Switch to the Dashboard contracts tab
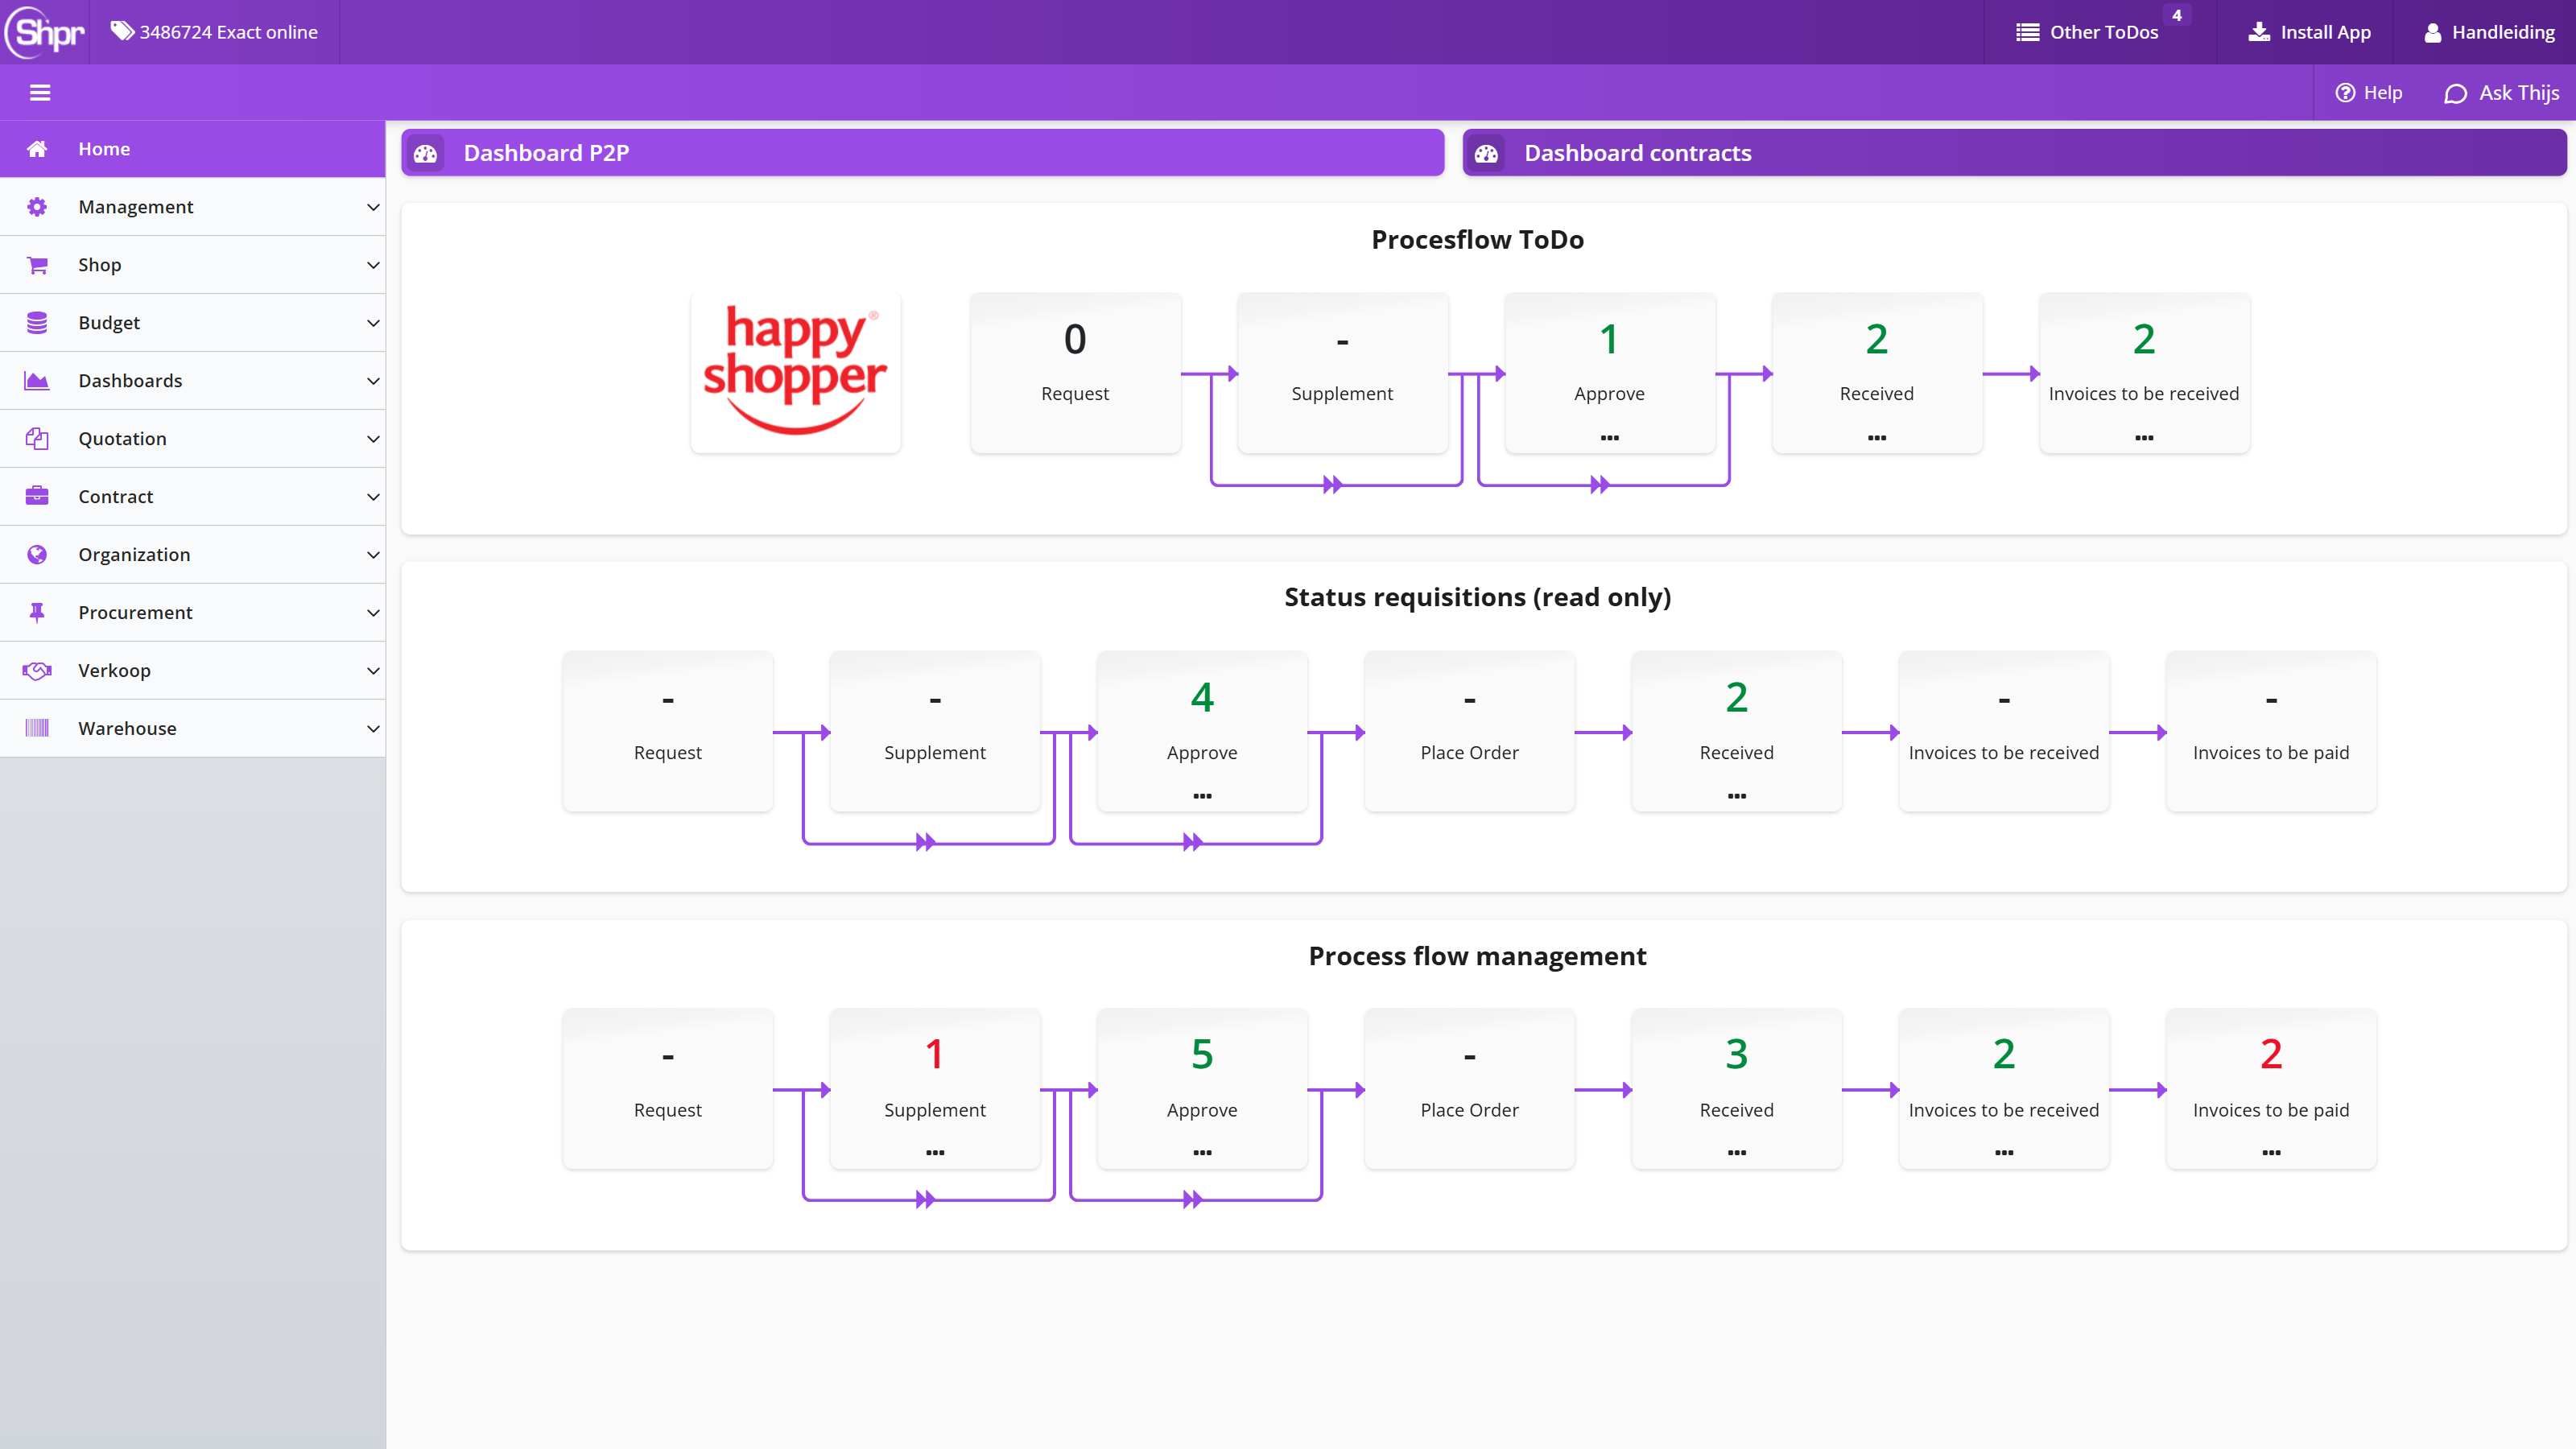This screenshot has width=2576, height=1449. point(2014,153)
